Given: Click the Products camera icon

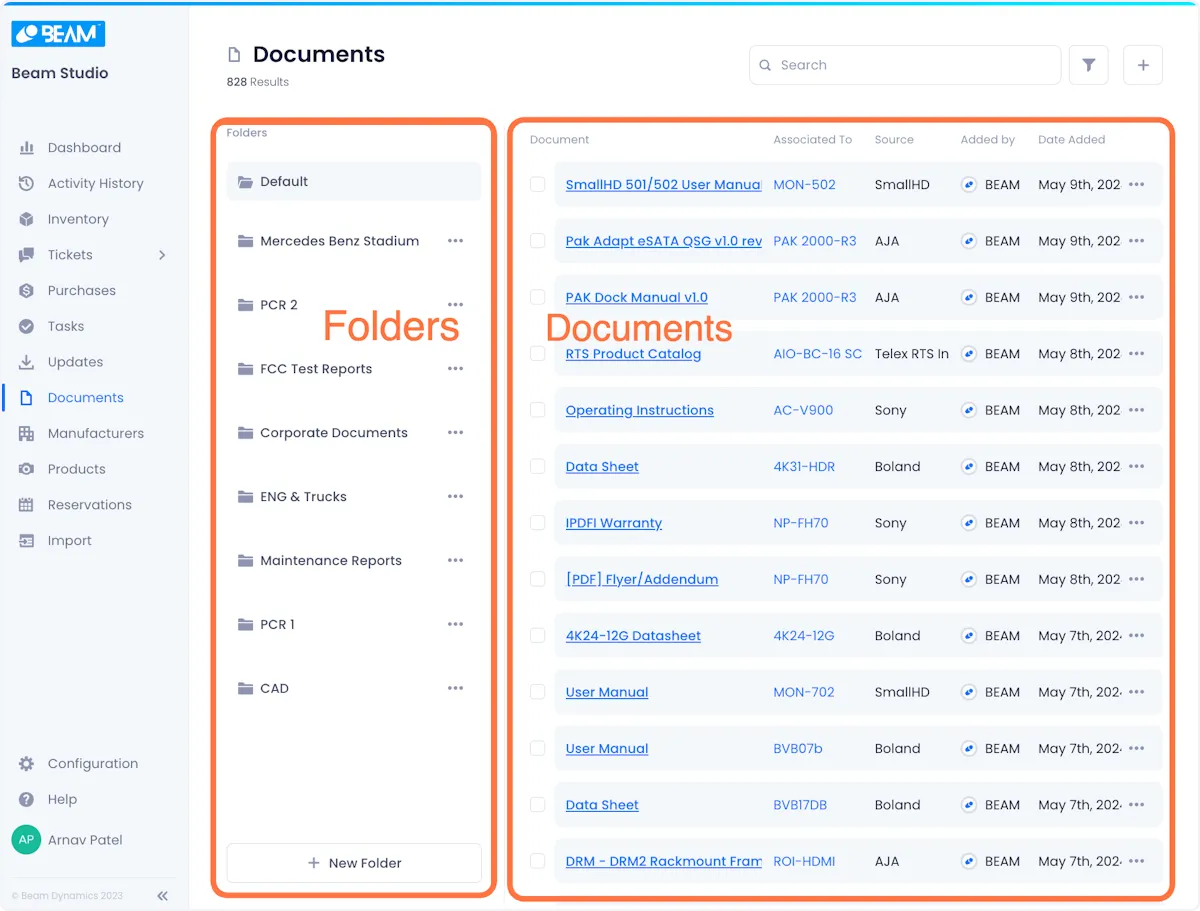Looking at the screenshot, I should tap(27, 469).
